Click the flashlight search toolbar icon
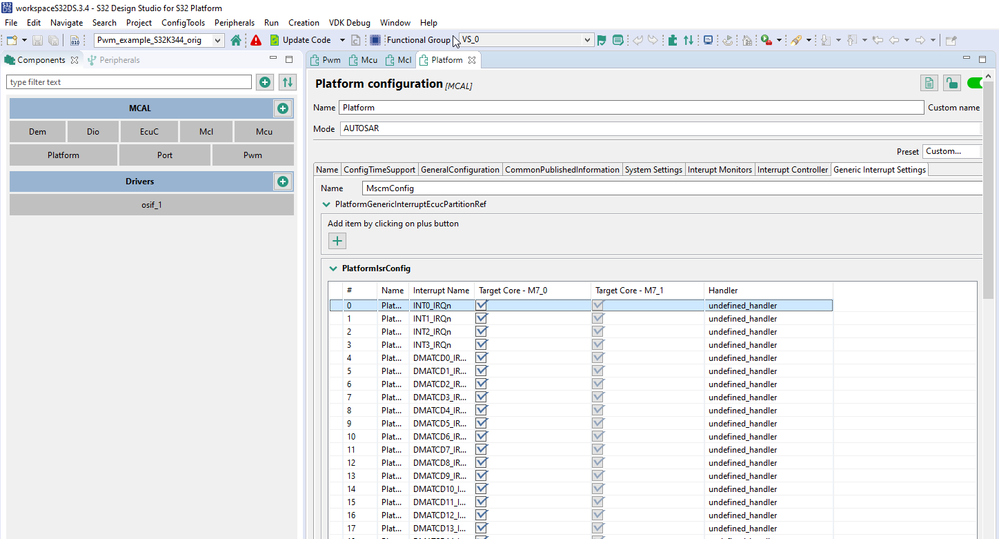 click(x=796, y=40)
